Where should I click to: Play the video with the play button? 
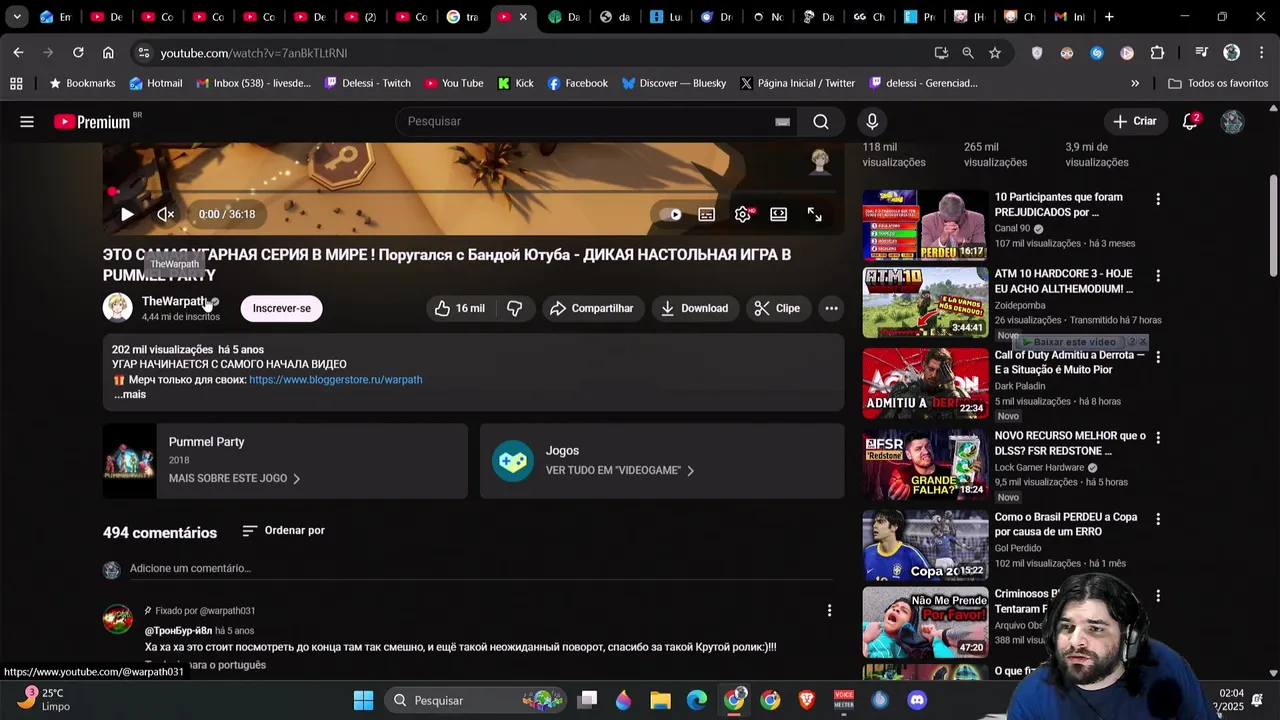(x=127, y=214)
